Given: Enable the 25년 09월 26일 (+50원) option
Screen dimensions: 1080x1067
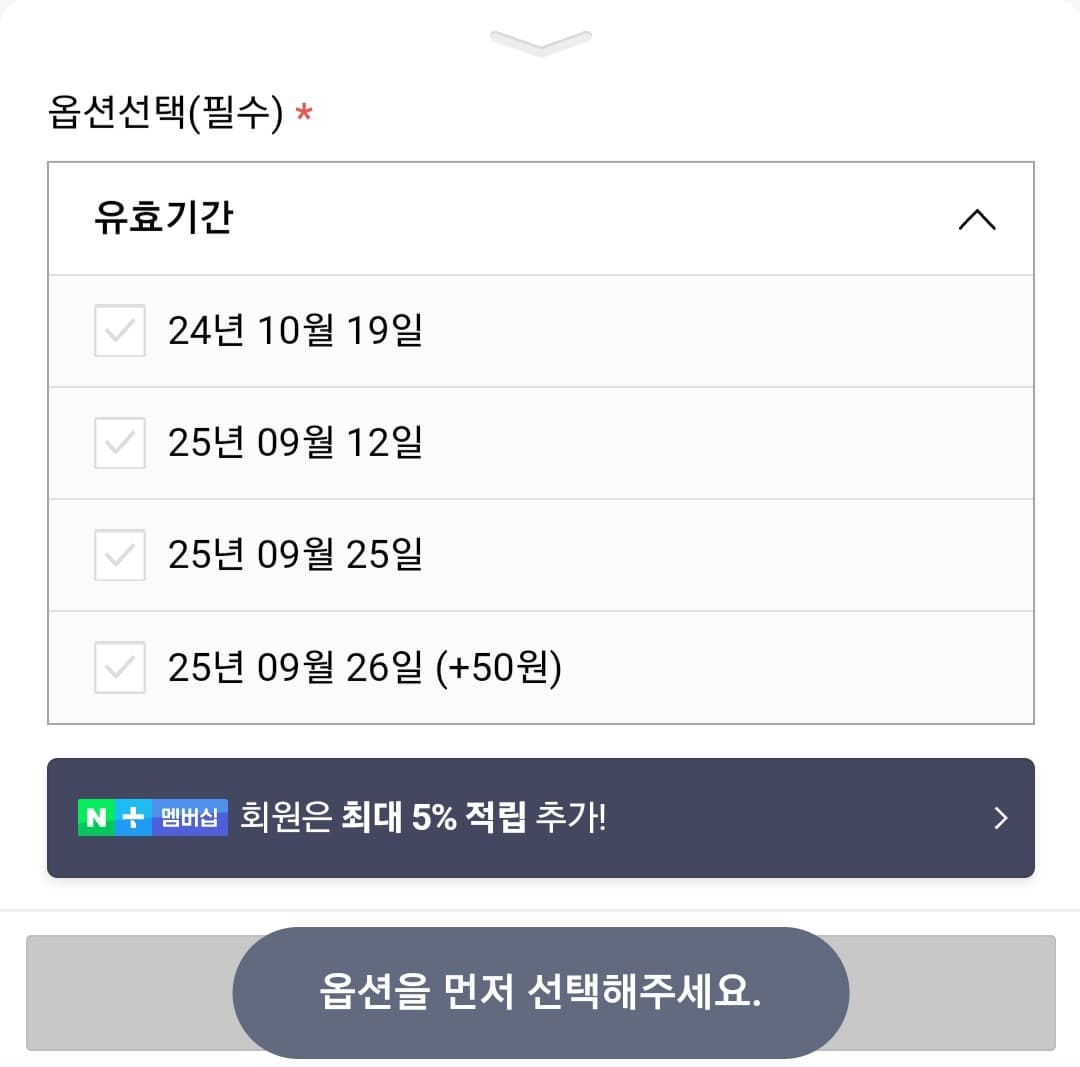Looking at the screenshot, I should click(119, 666).
